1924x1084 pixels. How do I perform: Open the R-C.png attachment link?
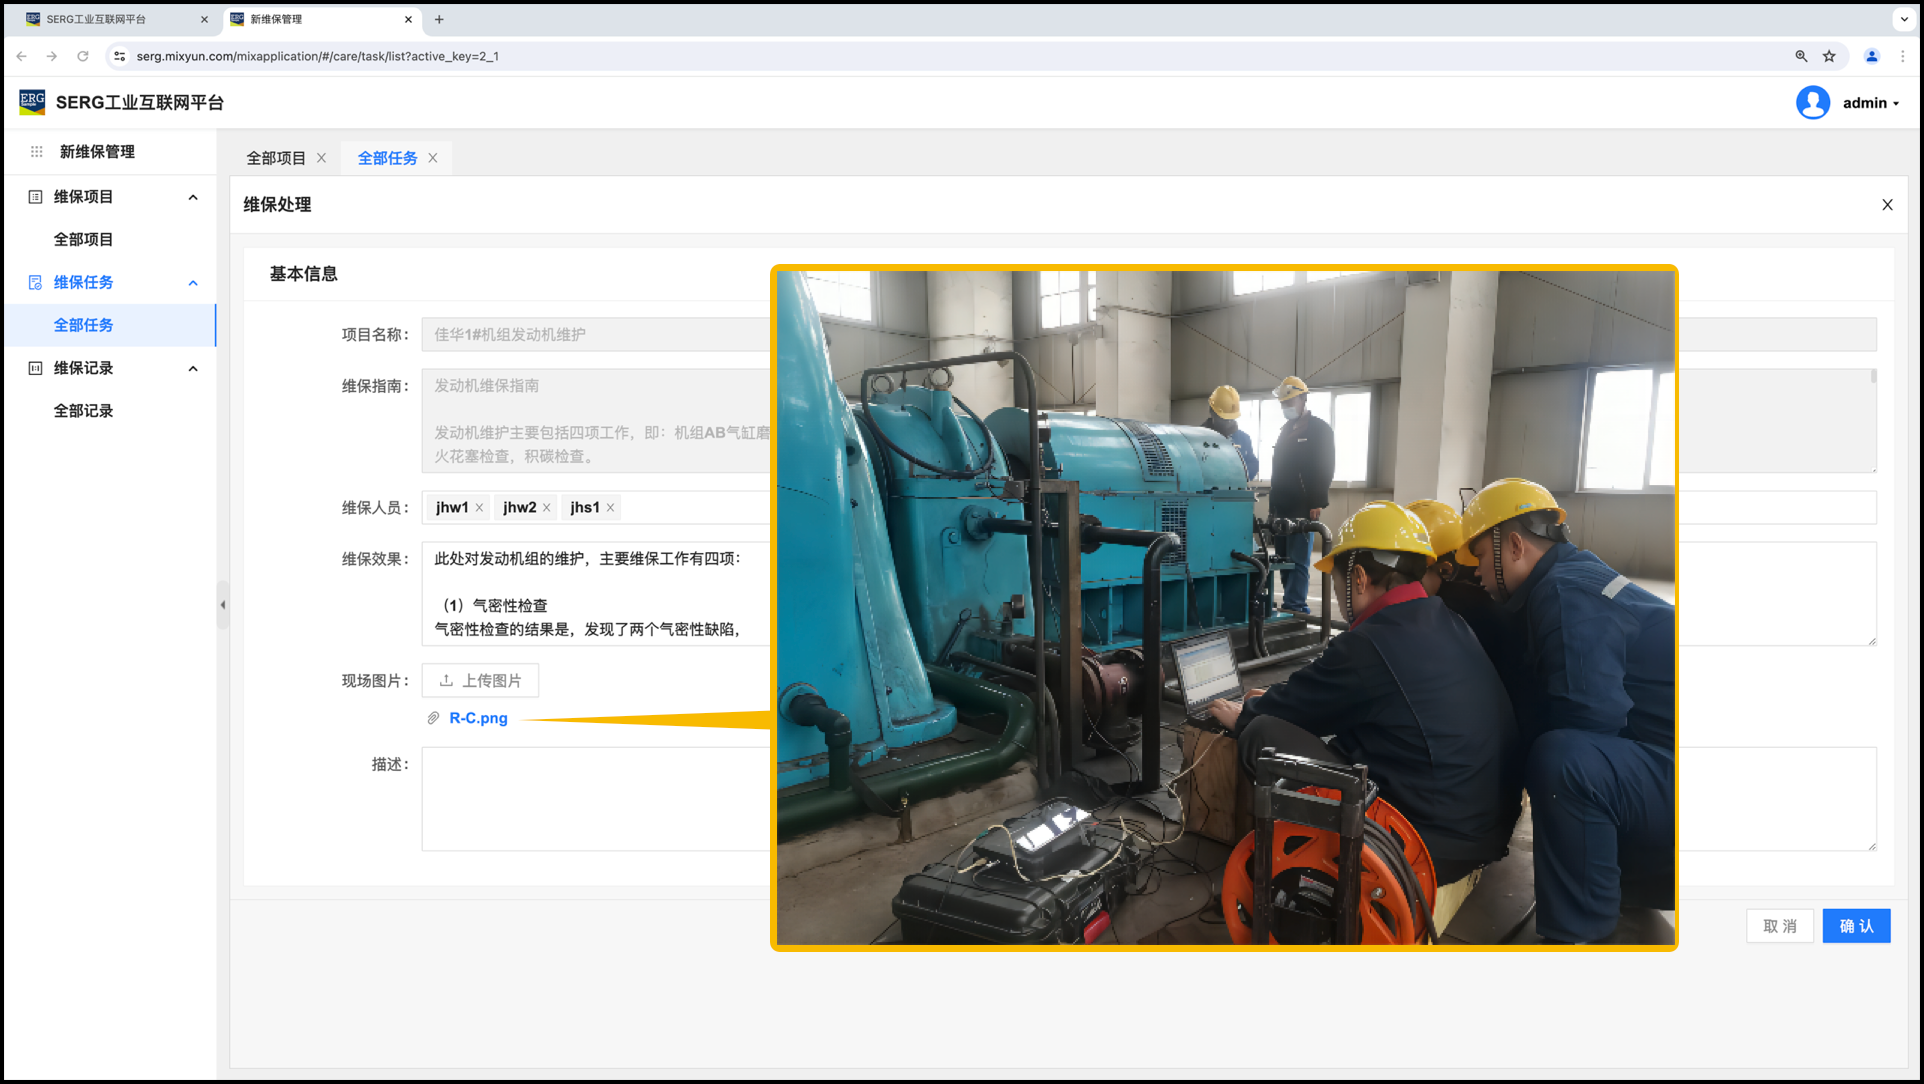point(478,718)
